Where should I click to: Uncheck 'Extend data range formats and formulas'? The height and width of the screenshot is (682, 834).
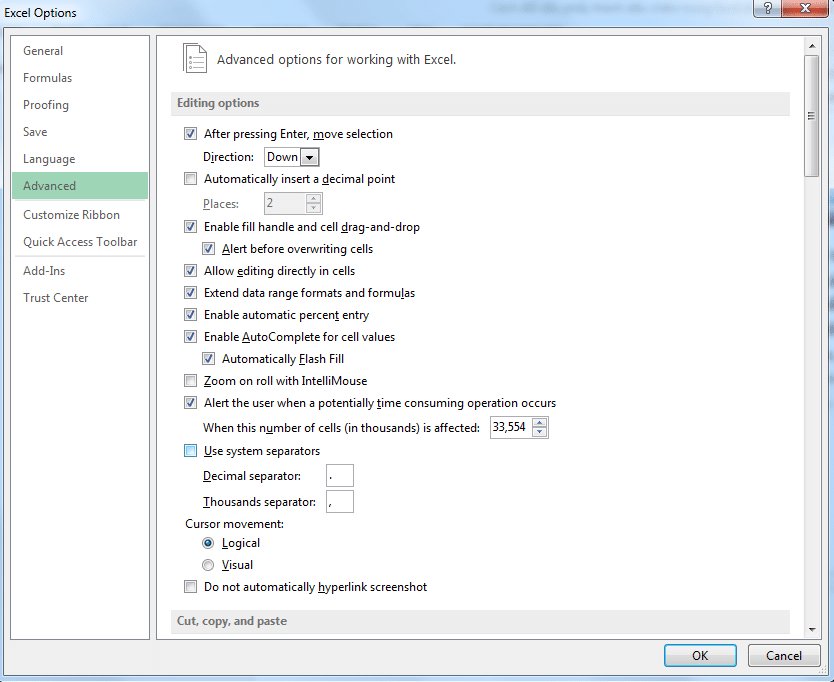[x=190, y=293]
